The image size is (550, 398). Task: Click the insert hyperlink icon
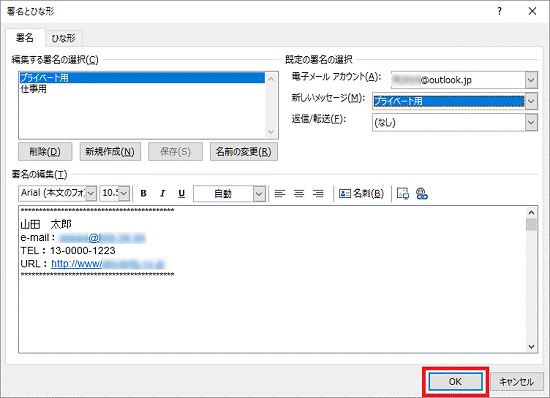(x=422, y=194)
